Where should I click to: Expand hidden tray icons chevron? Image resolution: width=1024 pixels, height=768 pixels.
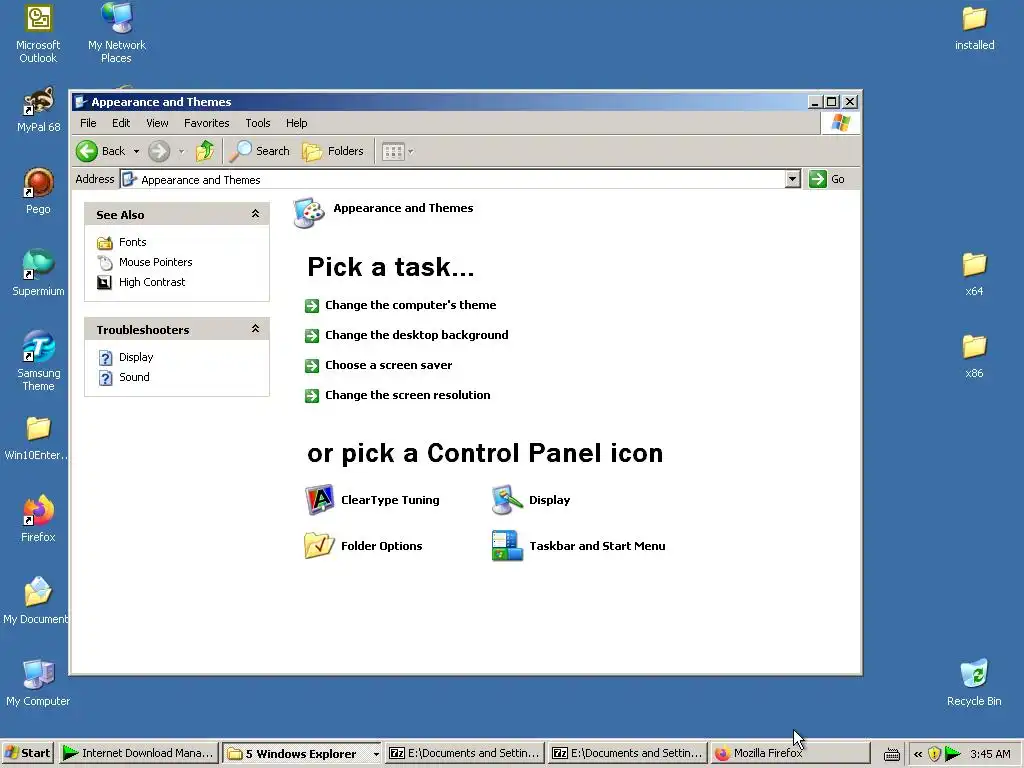click(x=918, y=754)
